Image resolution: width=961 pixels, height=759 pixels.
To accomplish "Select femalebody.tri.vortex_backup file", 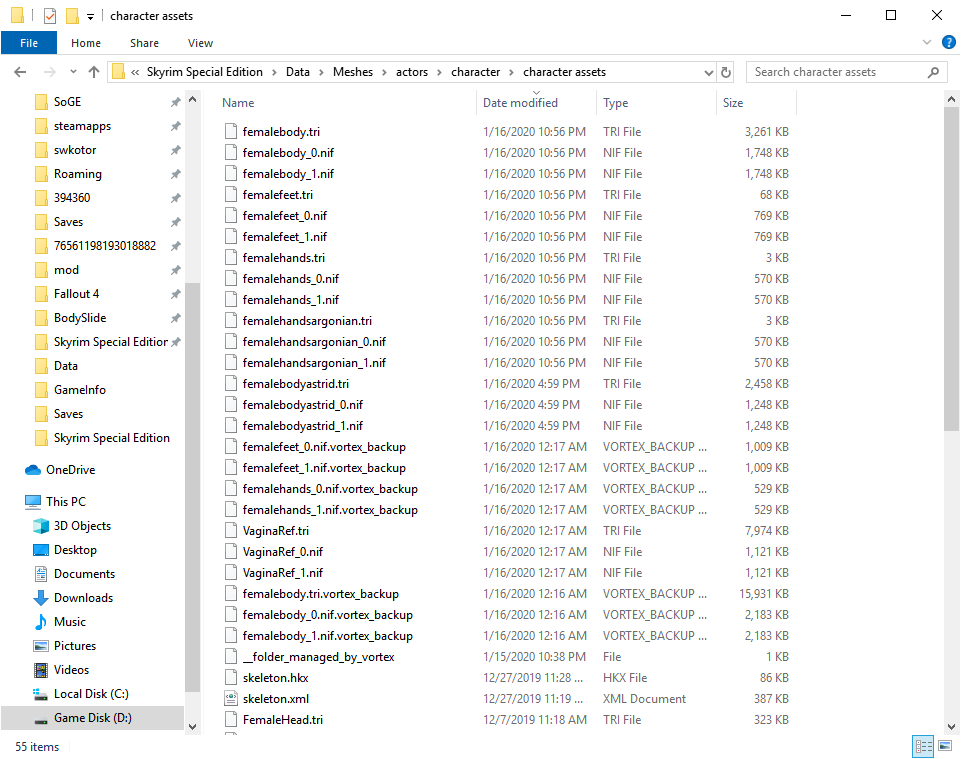I will [321, 593].
